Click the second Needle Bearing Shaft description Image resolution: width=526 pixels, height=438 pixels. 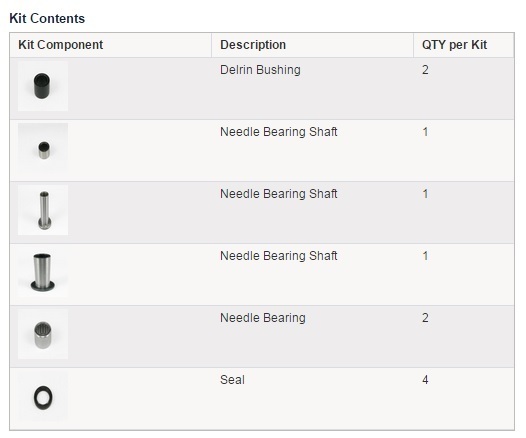278,194
